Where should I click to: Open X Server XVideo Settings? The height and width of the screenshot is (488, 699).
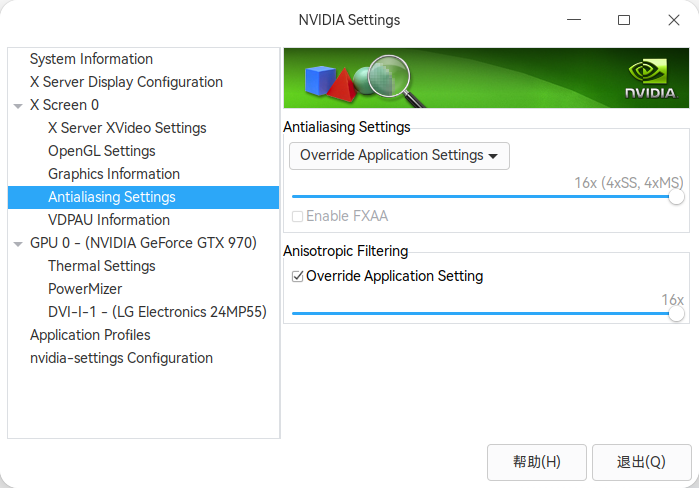(x=127, y=128)
